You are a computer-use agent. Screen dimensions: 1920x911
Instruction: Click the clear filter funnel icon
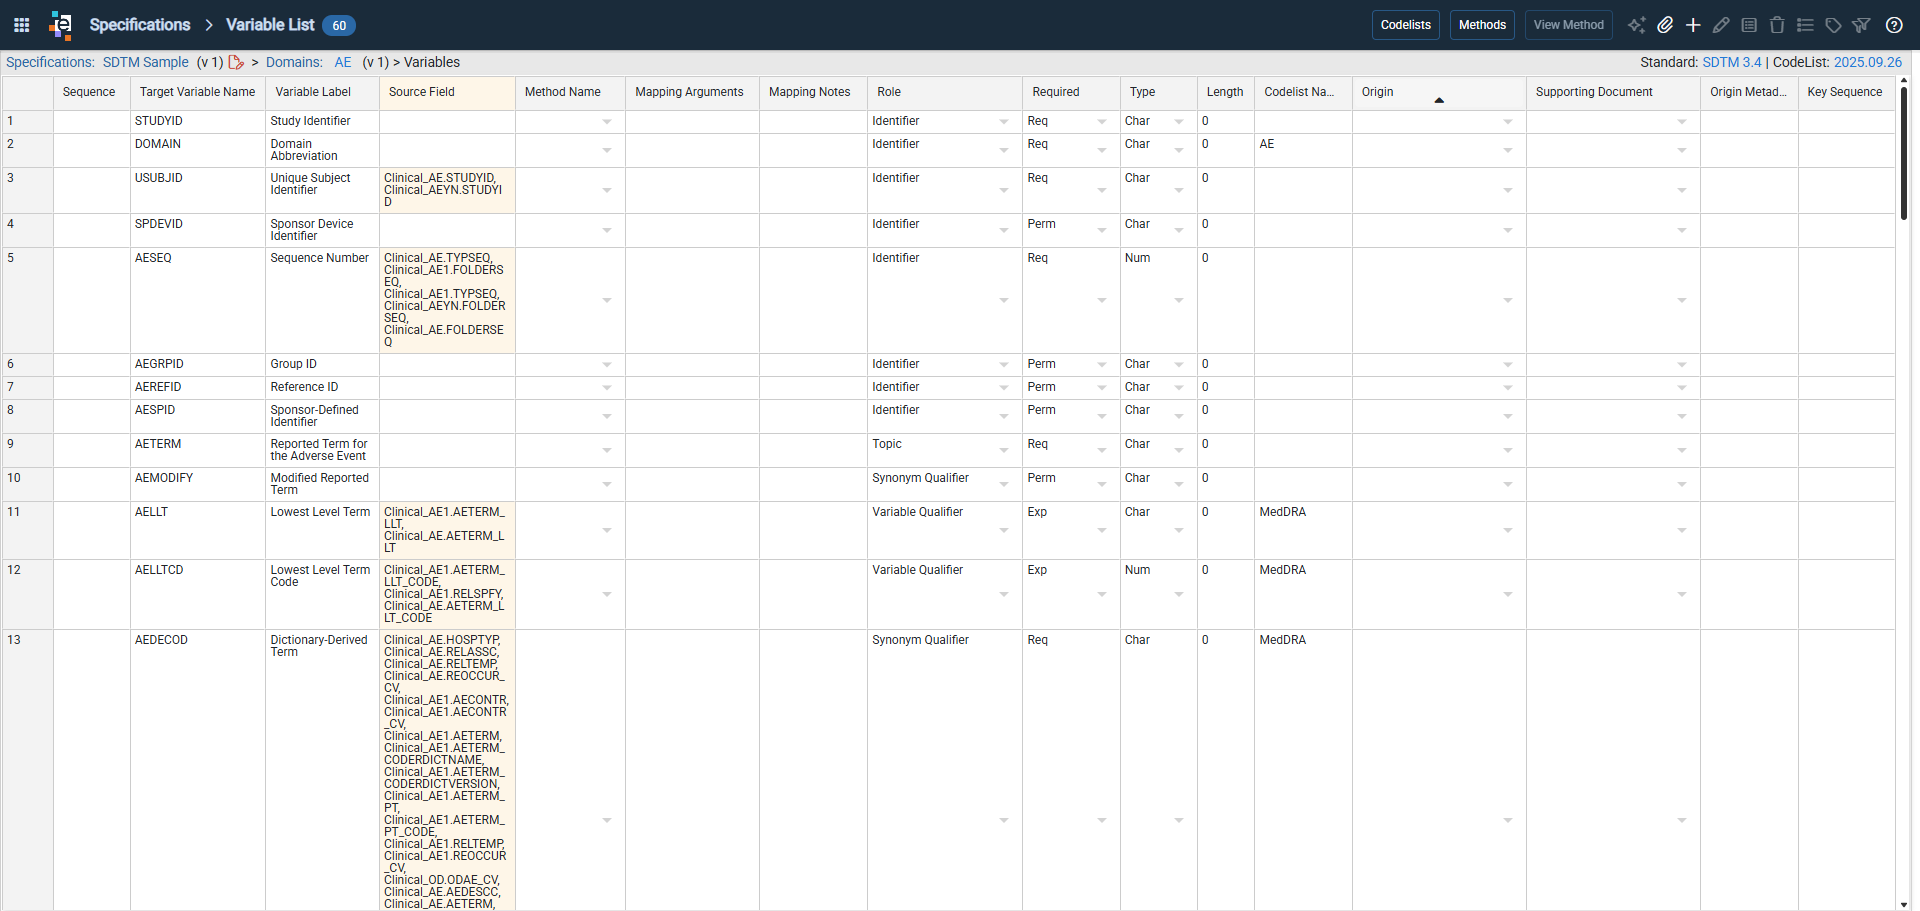tap(1861, 25)
